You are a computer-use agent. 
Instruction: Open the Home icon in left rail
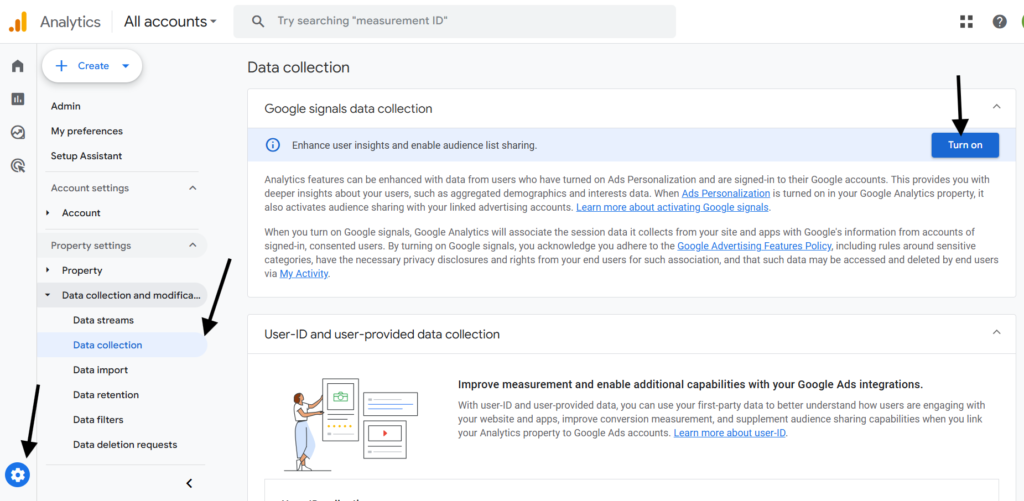click(18, 66)
